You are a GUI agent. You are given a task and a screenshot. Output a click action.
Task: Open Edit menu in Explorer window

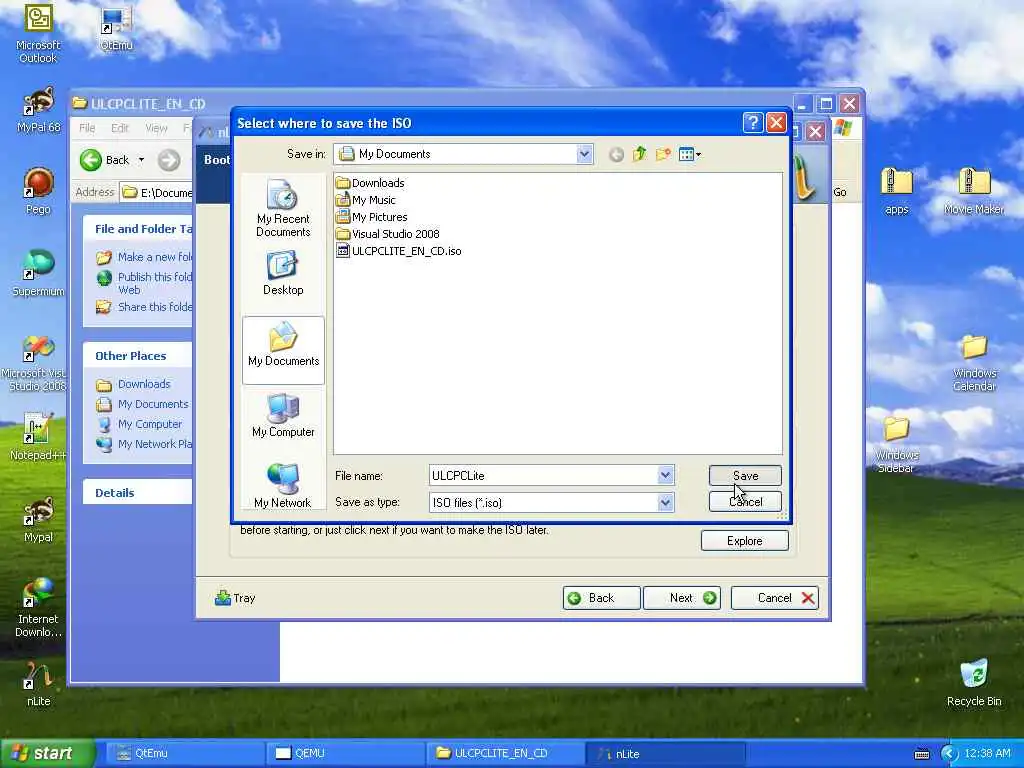[120, 128]
